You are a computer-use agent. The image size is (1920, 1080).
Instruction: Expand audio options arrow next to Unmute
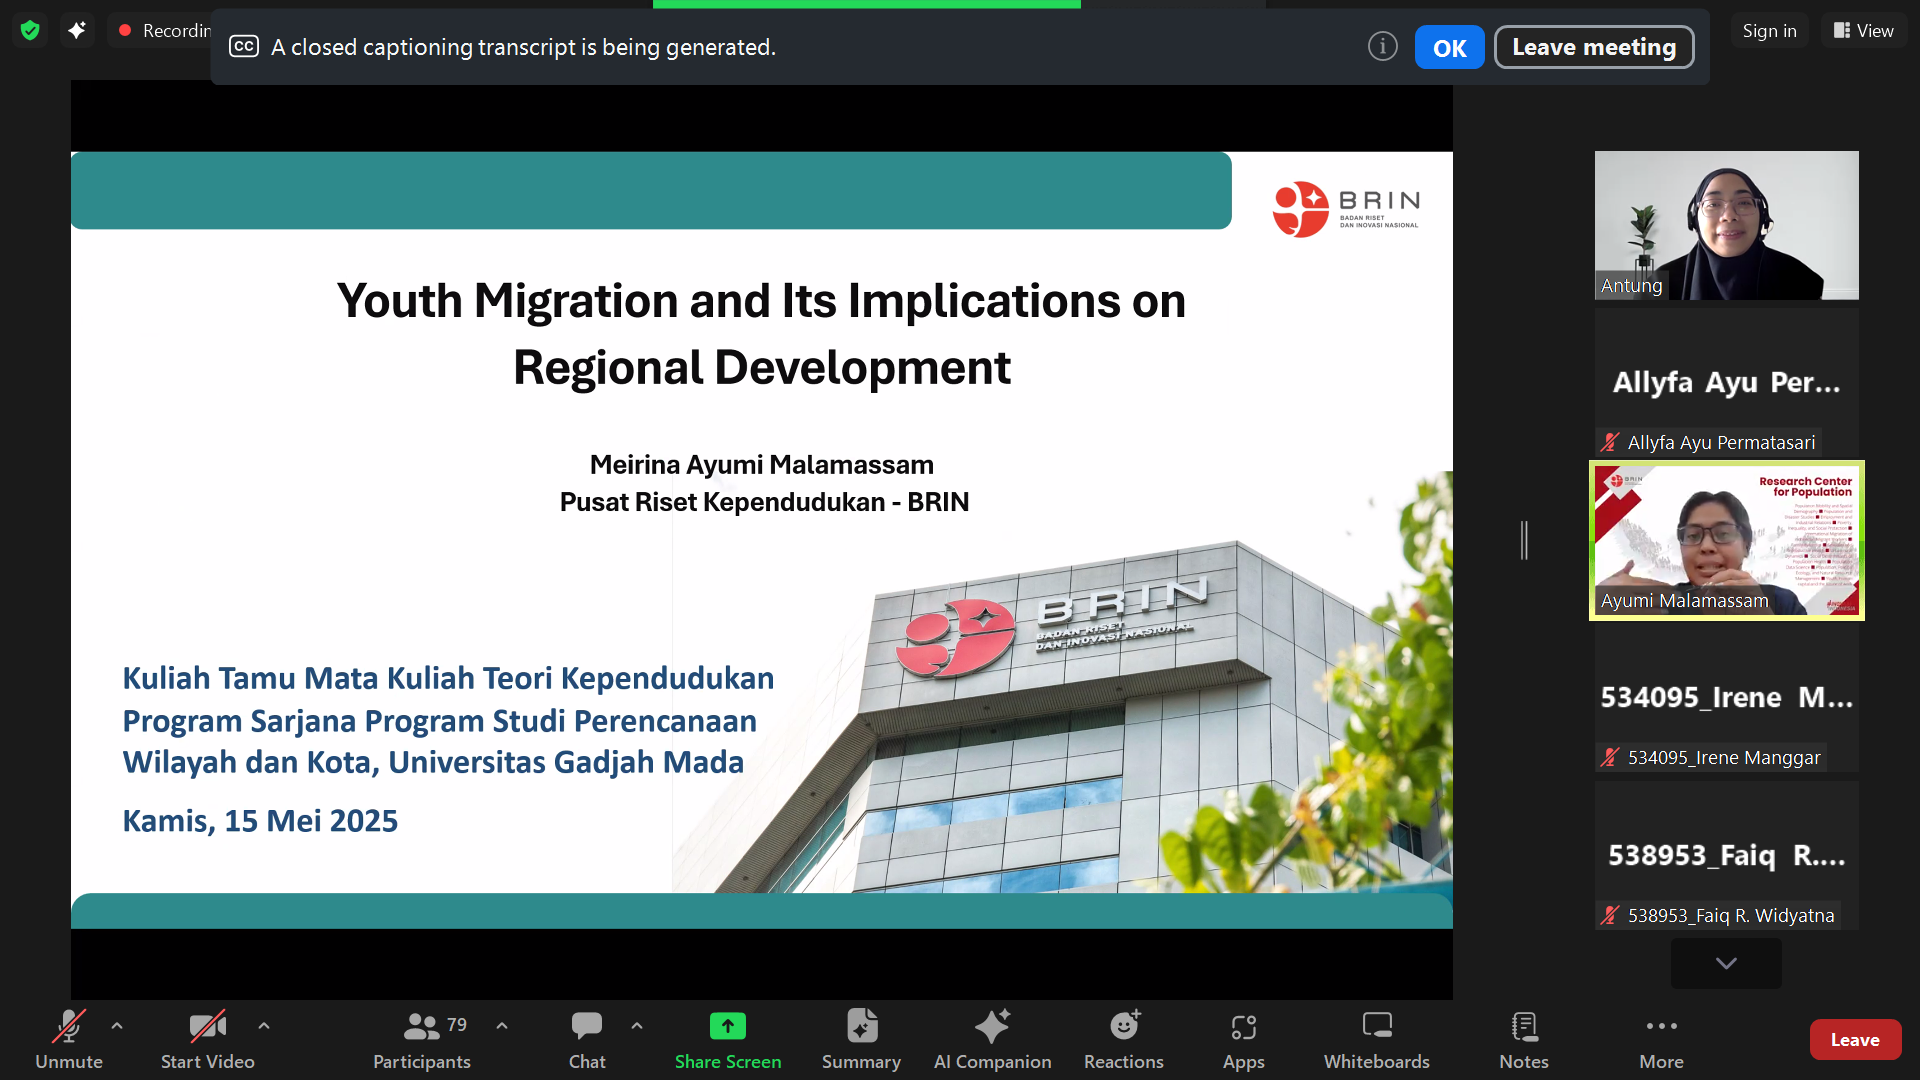(117, 1026)
